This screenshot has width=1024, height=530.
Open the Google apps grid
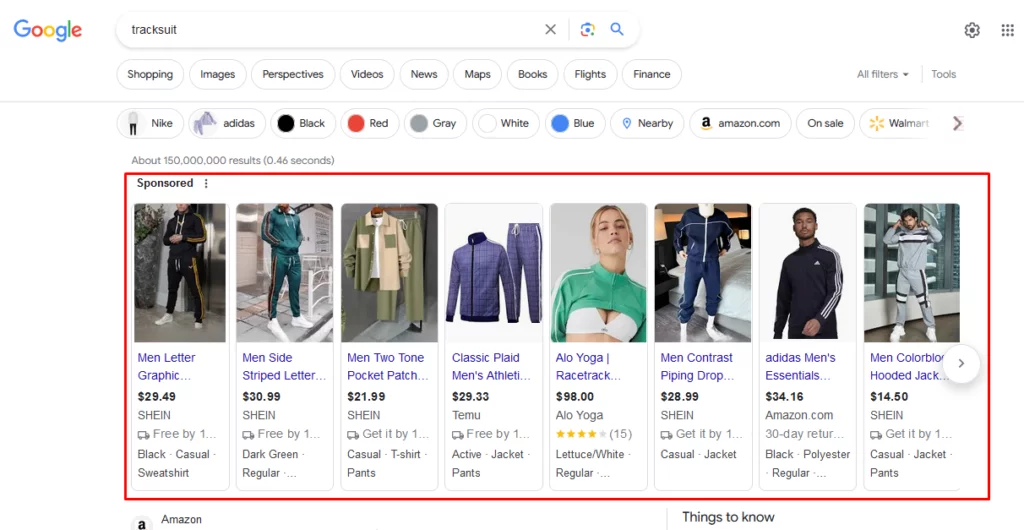1008,30
